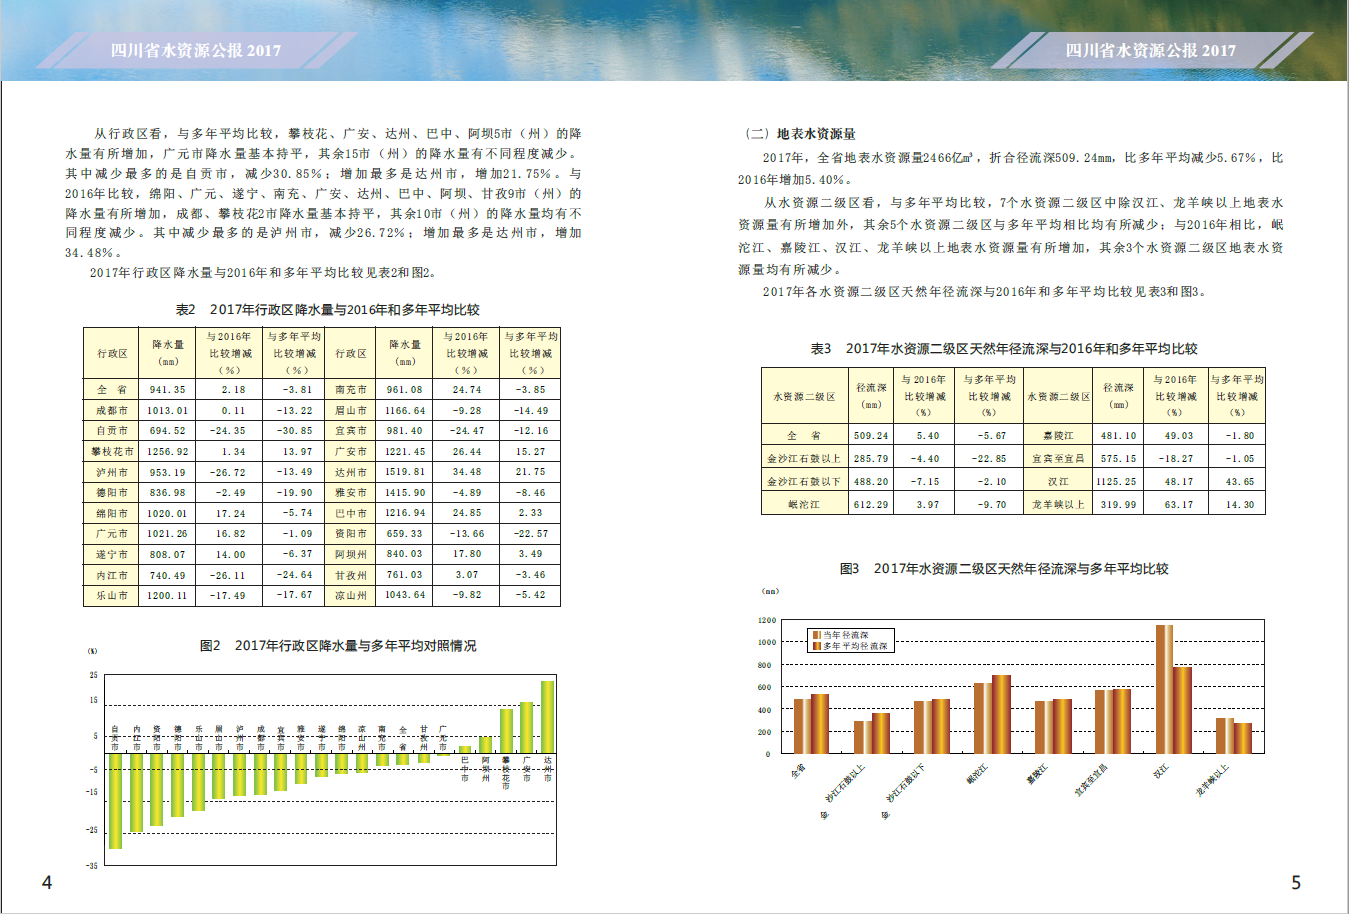Select the 941.35 precipitation cell for 全省
Screen dimensions: 1349x914
point(167,390)
